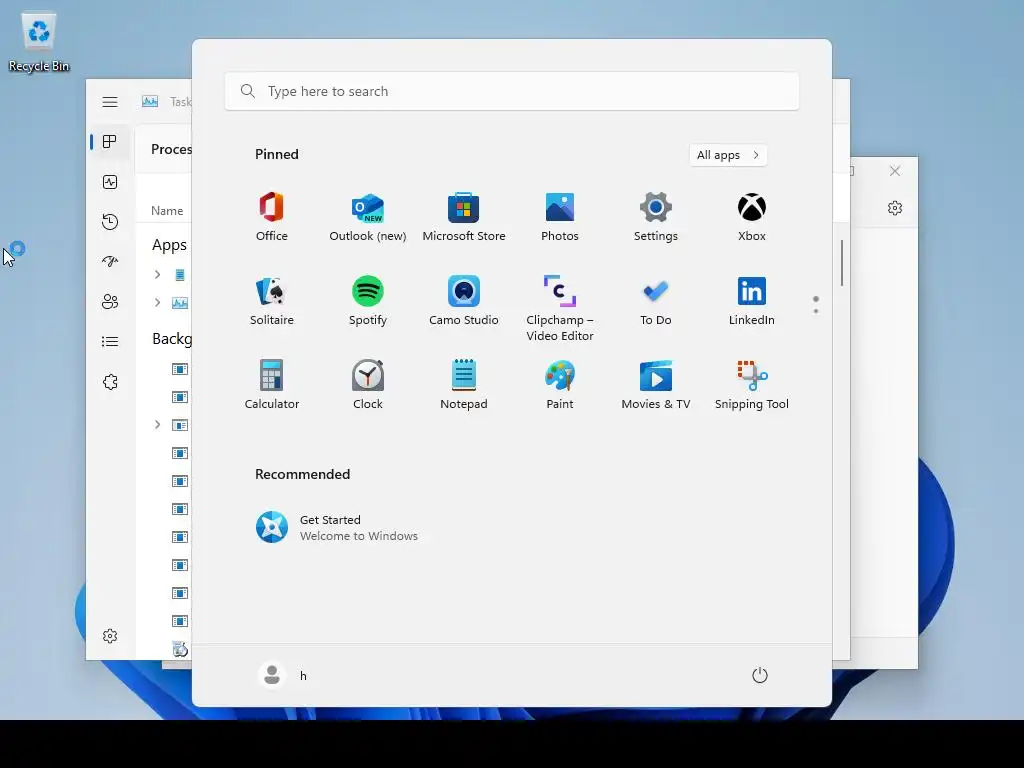
Task: Expand the first app row in Task Manager
Action: tap(157, 274)
